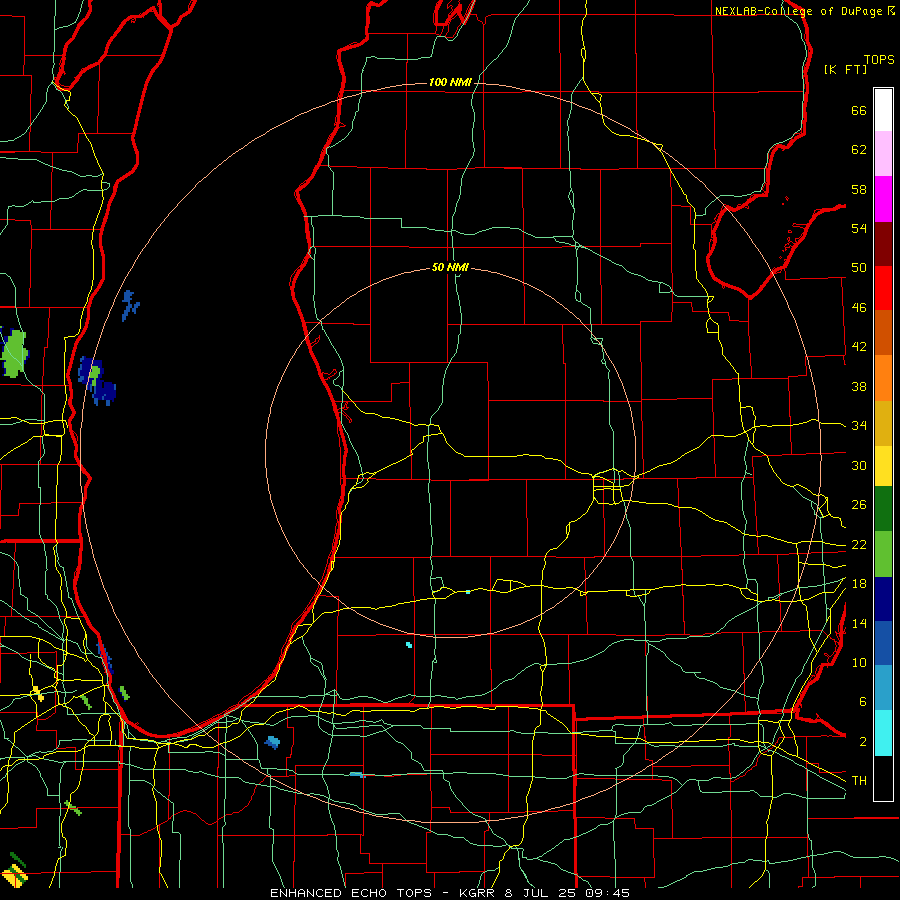Click the legend value '54'
Viewport: 900px width, 900px height.
point(859,228)
